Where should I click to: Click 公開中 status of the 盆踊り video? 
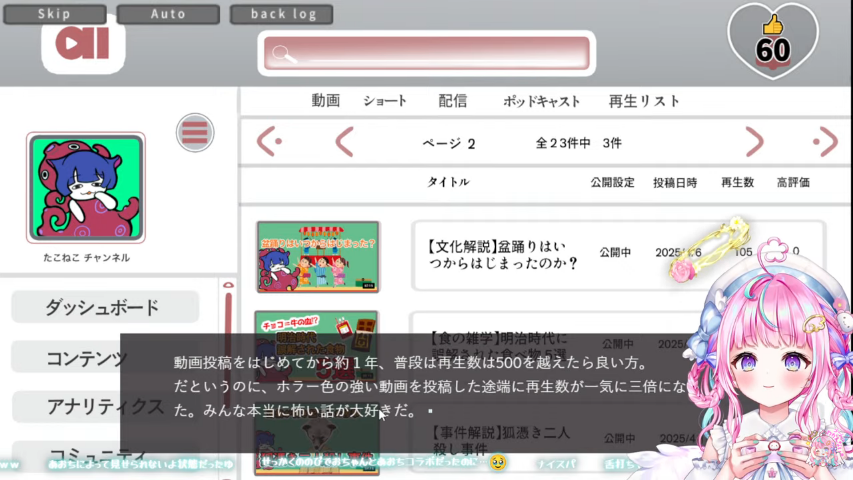615,252
